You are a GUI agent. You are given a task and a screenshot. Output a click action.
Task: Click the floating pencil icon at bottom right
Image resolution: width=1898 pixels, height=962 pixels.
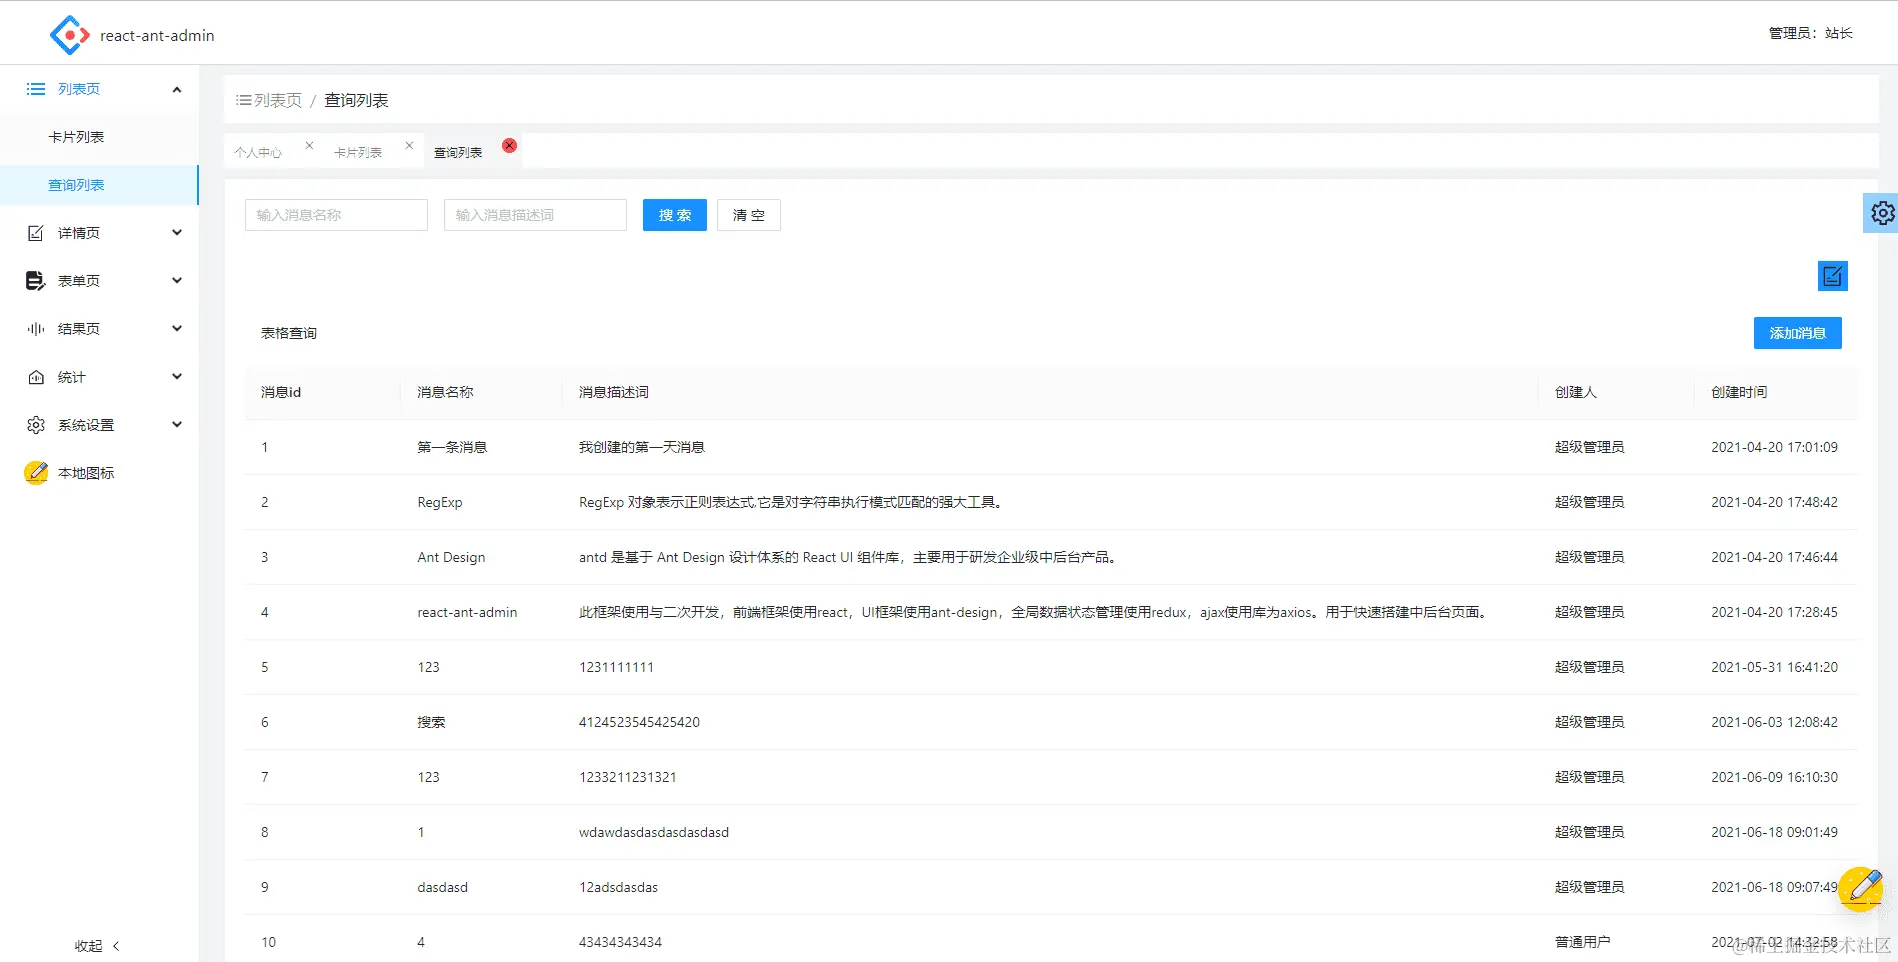(x=1861, y=886)
